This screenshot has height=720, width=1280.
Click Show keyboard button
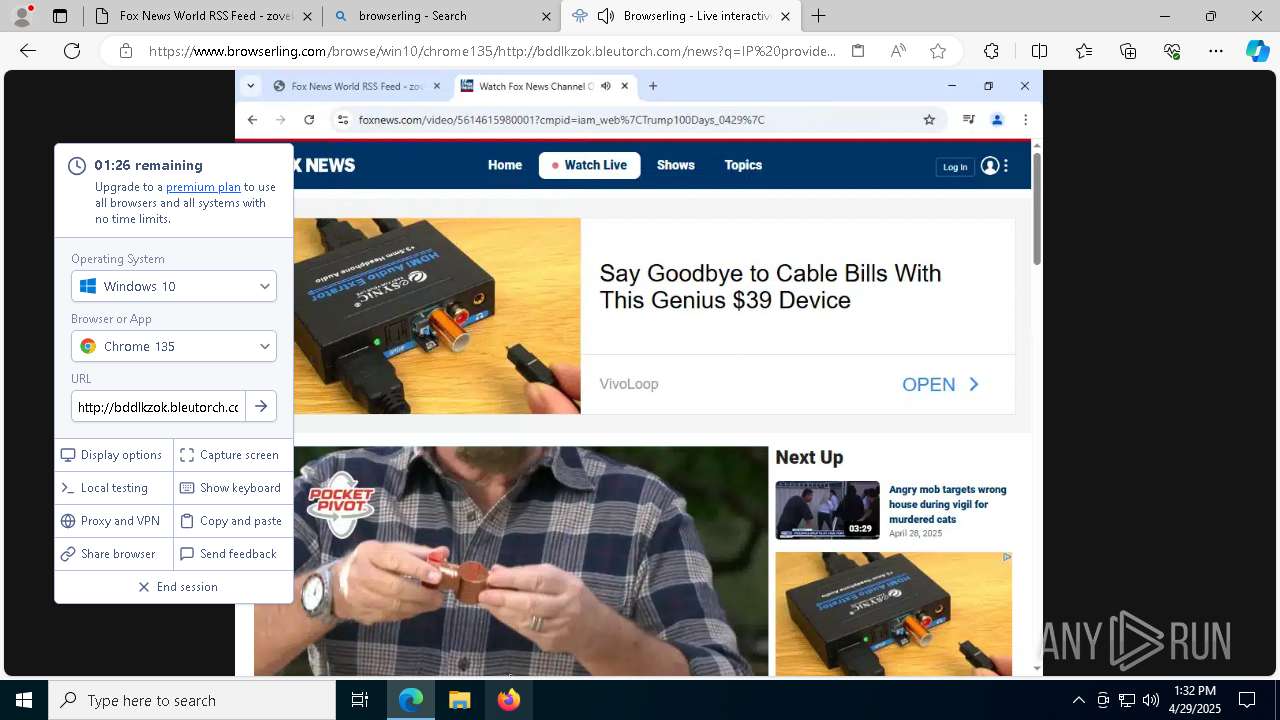pos(233,488)
